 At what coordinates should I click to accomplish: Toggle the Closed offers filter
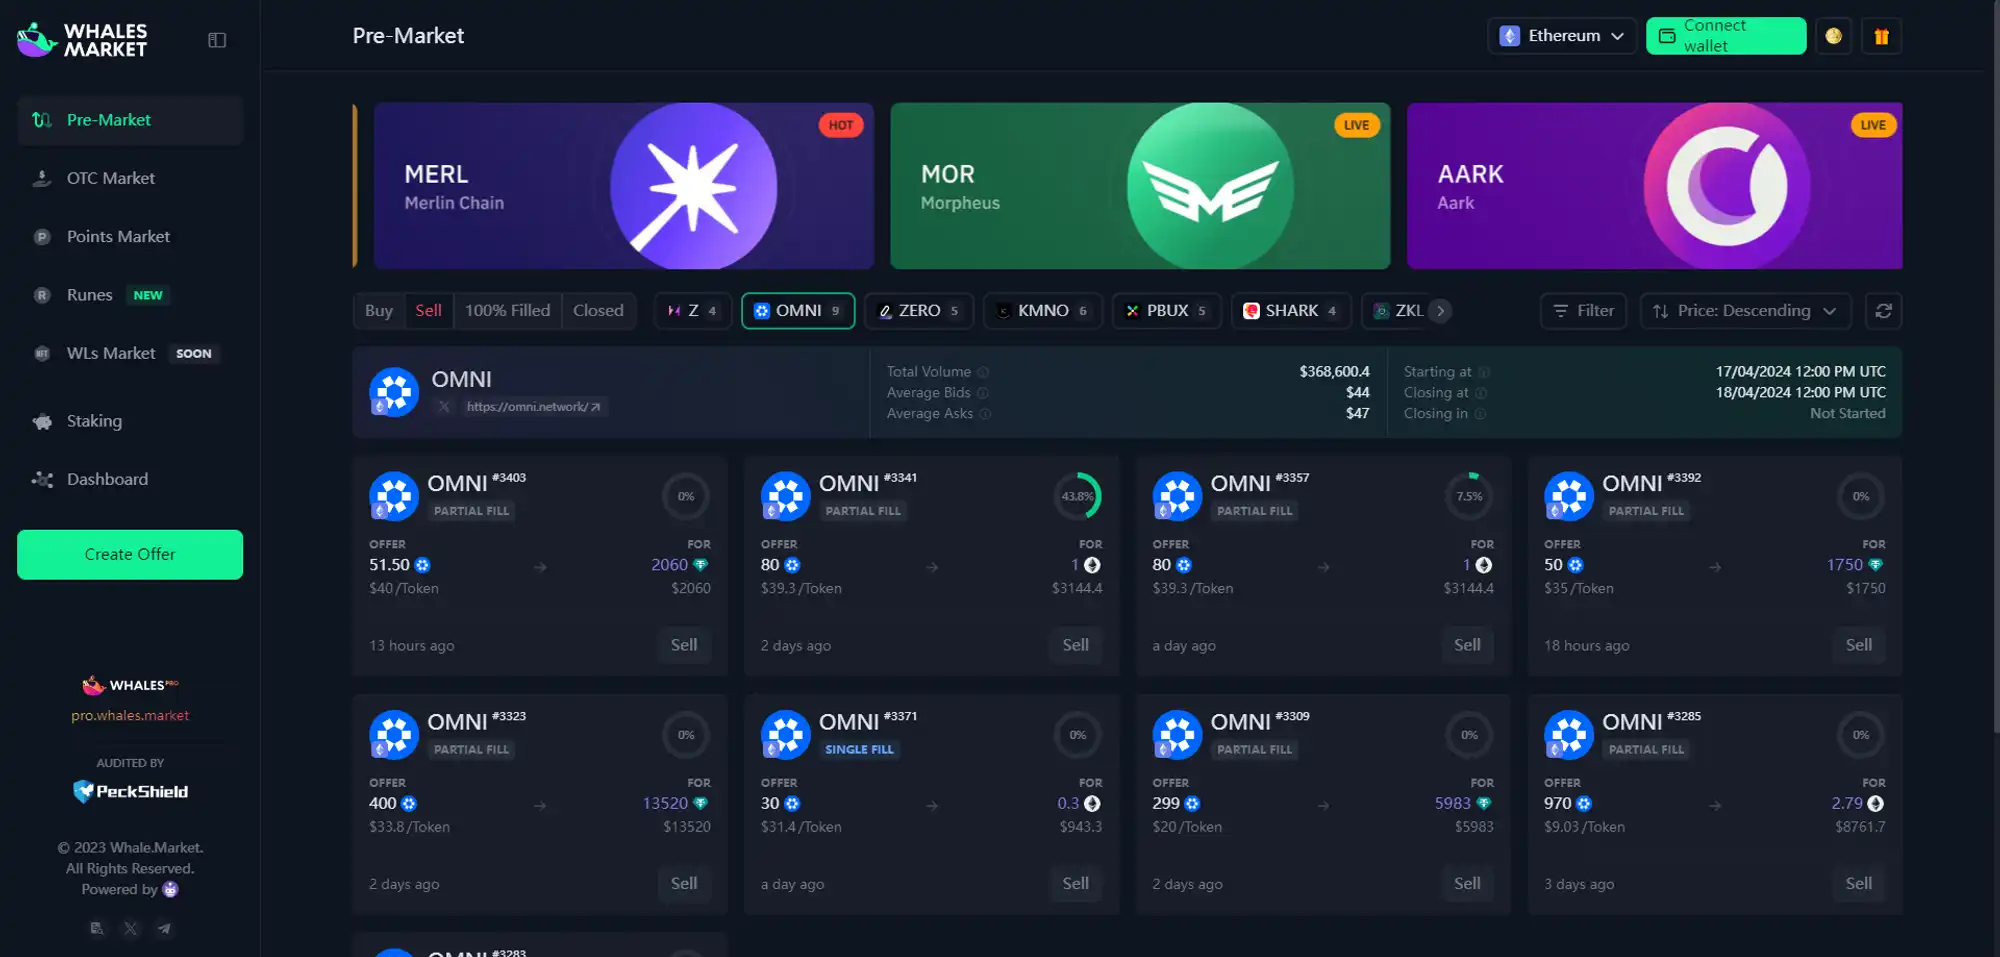point(598,311)
